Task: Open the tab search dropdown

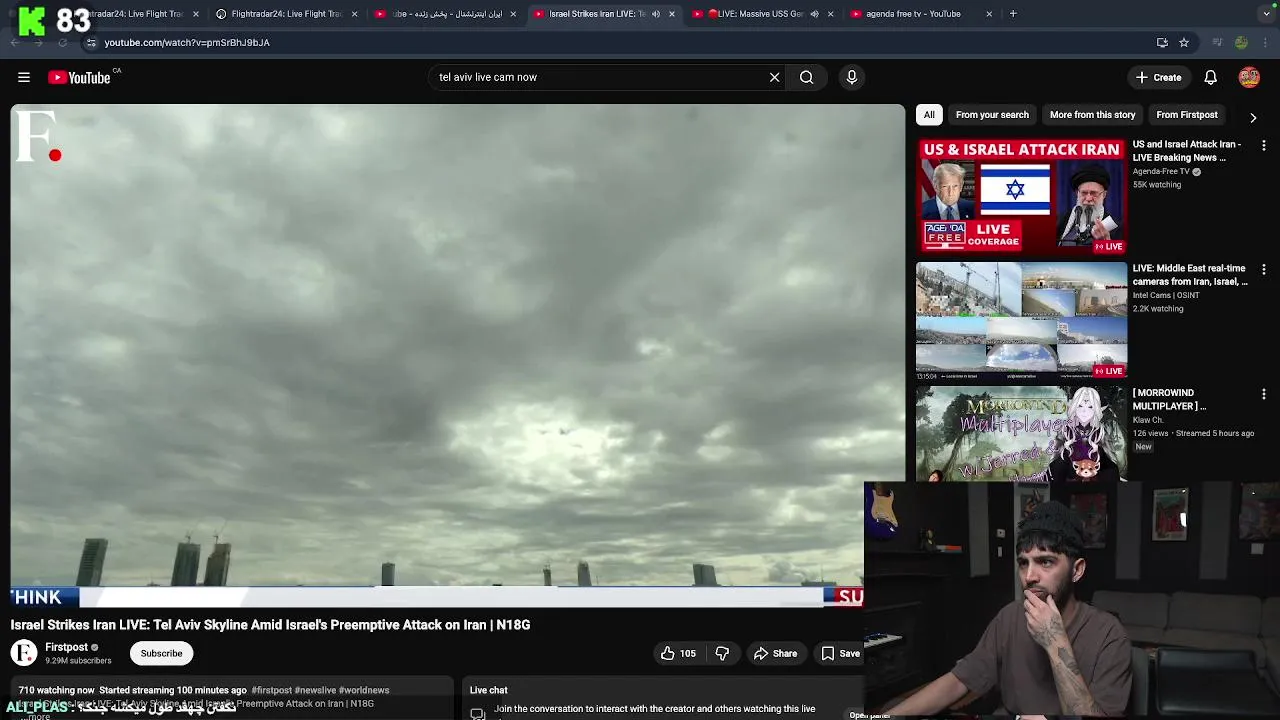Action: point(1266,14)
